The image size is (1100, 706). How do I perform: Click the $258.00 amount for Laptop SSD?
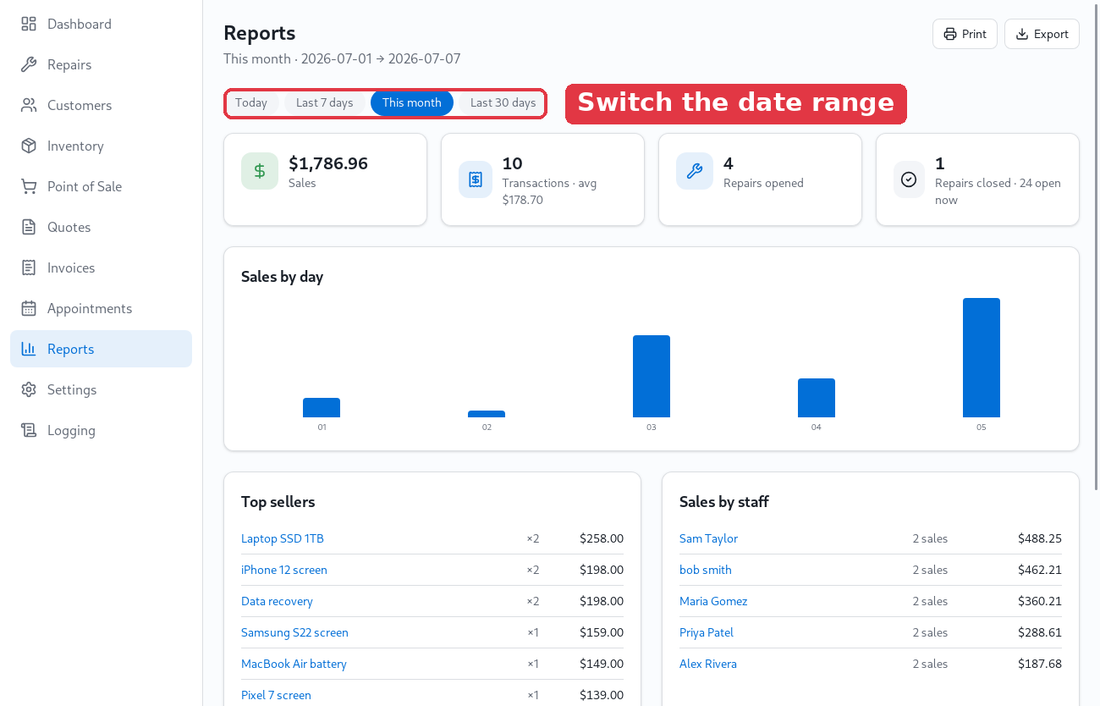tap(601, 539)
